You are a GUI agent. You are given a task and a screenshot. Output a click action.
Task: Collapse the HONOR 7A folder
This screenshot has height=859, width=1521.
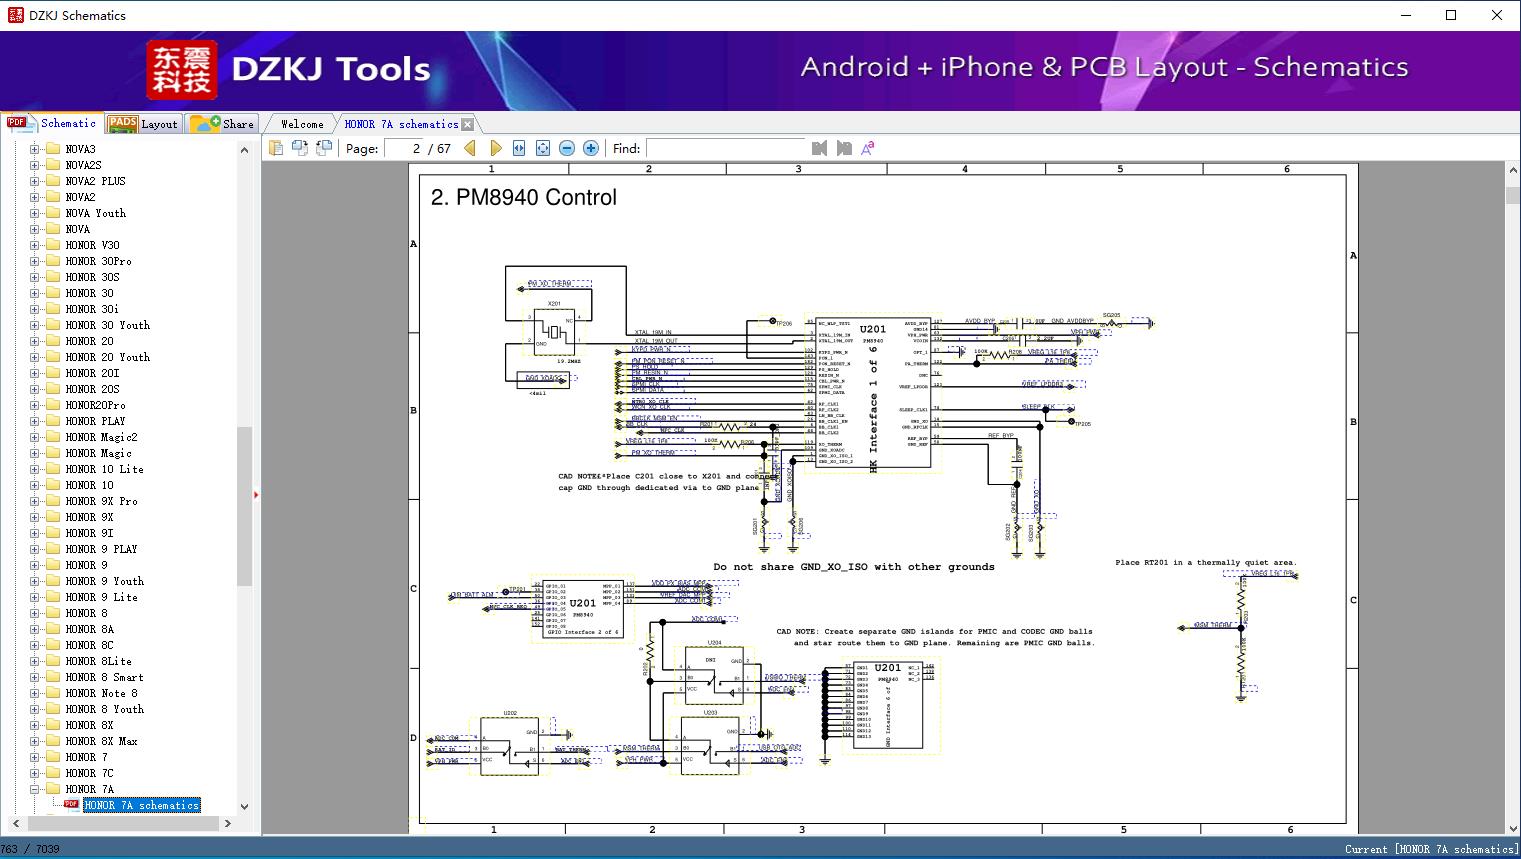[35, 789]
